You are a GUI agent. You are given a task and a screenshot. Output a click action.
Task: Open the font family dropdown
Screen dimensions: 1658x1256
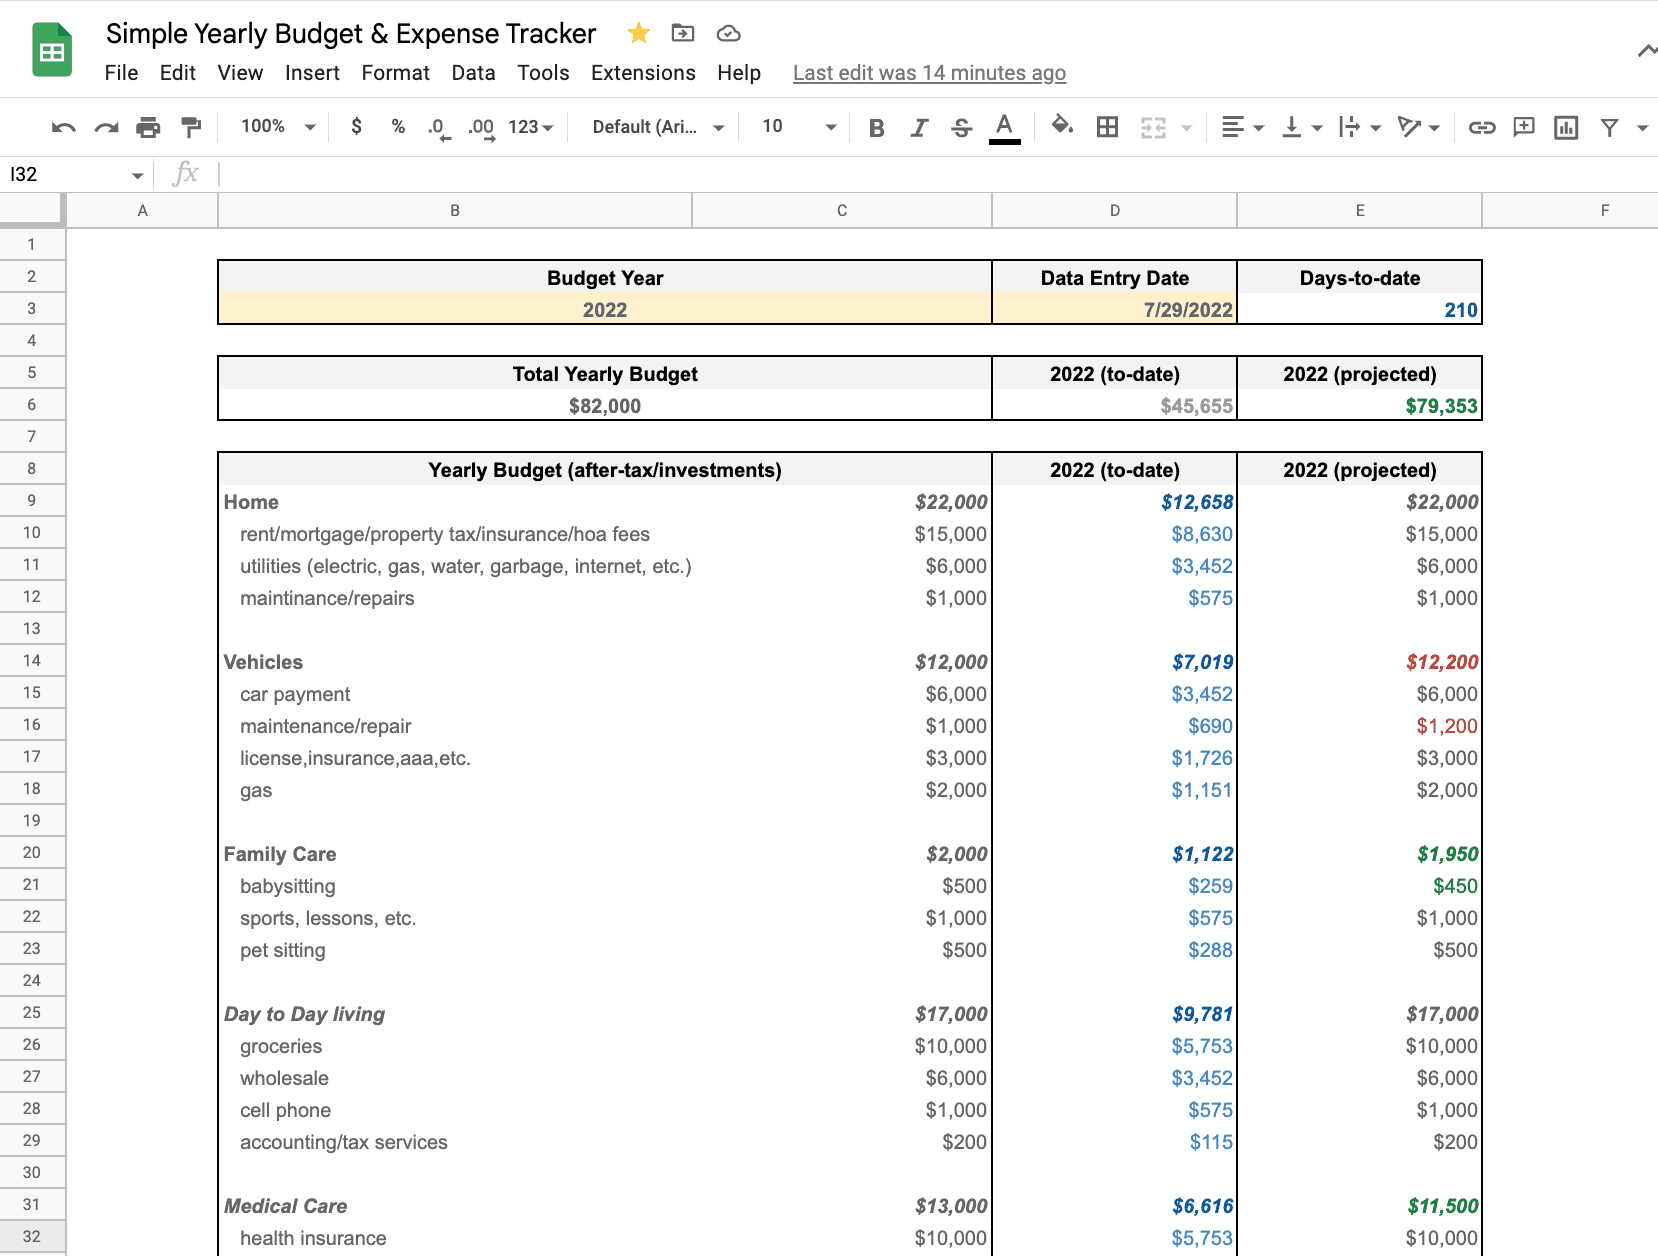point(658,127)
